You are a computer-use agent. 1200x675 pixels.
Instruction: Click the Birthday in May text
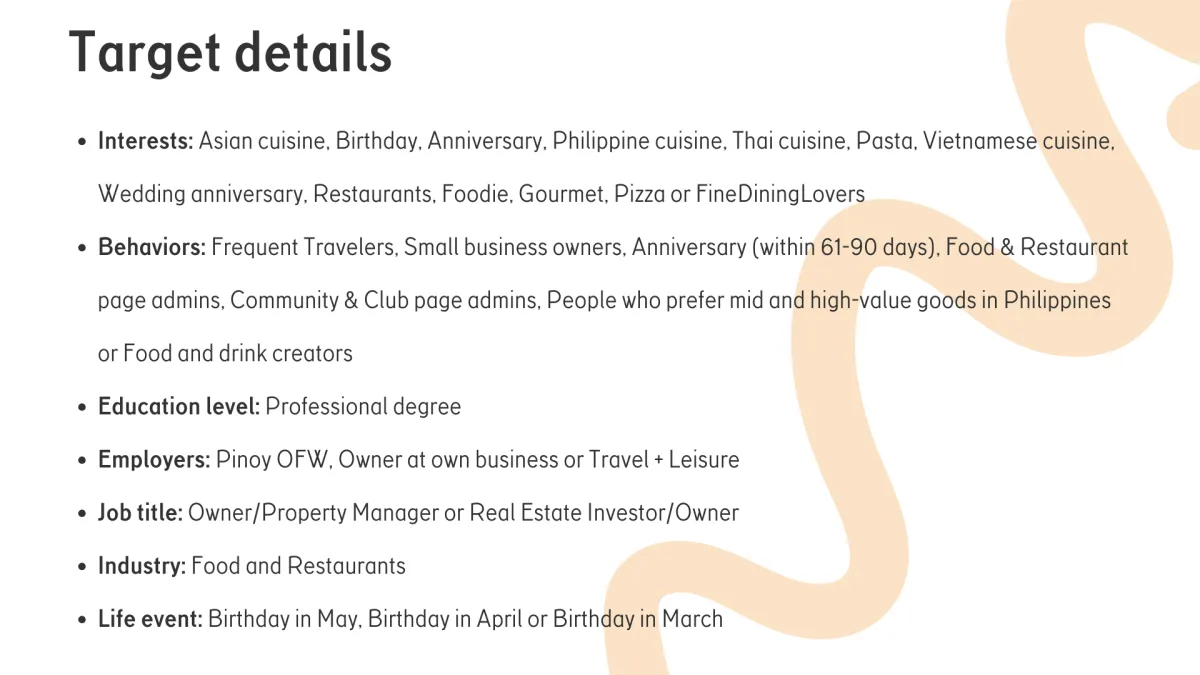pos(283,619)
